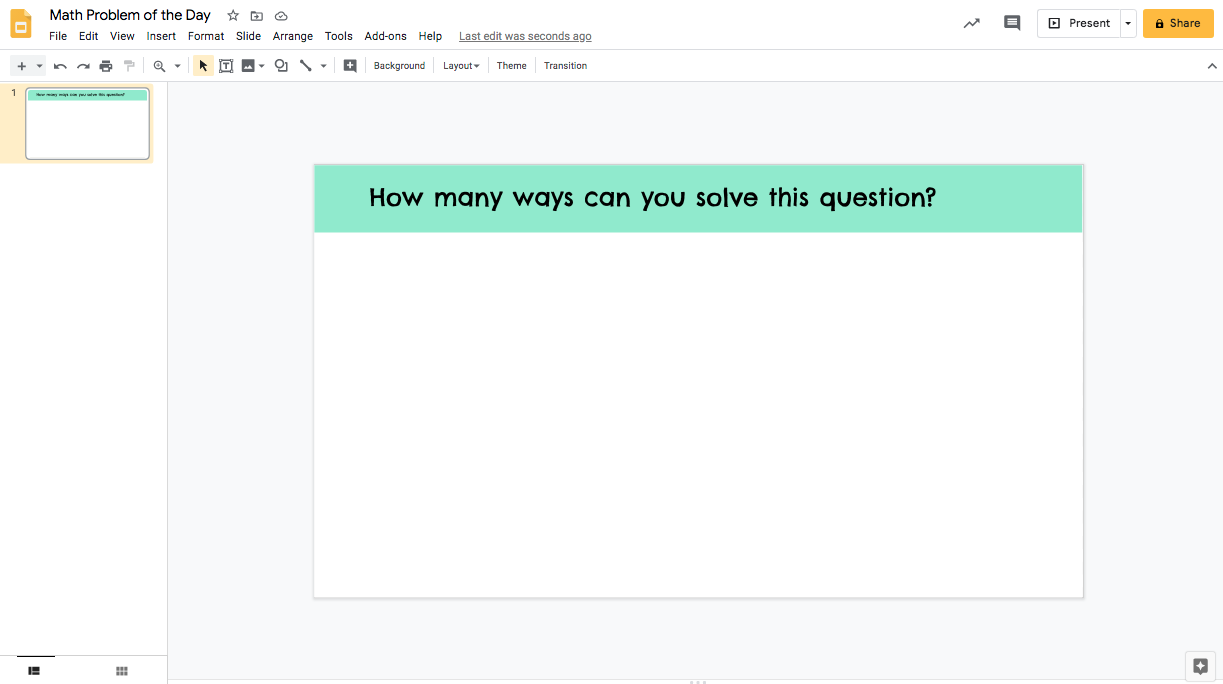
Task: Open comment history
Action: [1011, 22]
